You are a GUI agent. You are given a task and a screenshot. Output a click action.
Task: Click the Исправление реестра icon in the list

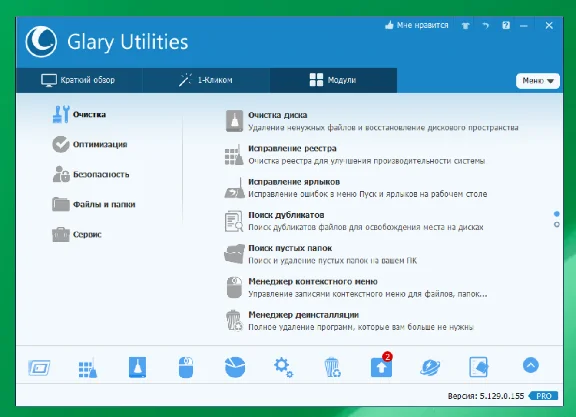click(x=234, y=155)
